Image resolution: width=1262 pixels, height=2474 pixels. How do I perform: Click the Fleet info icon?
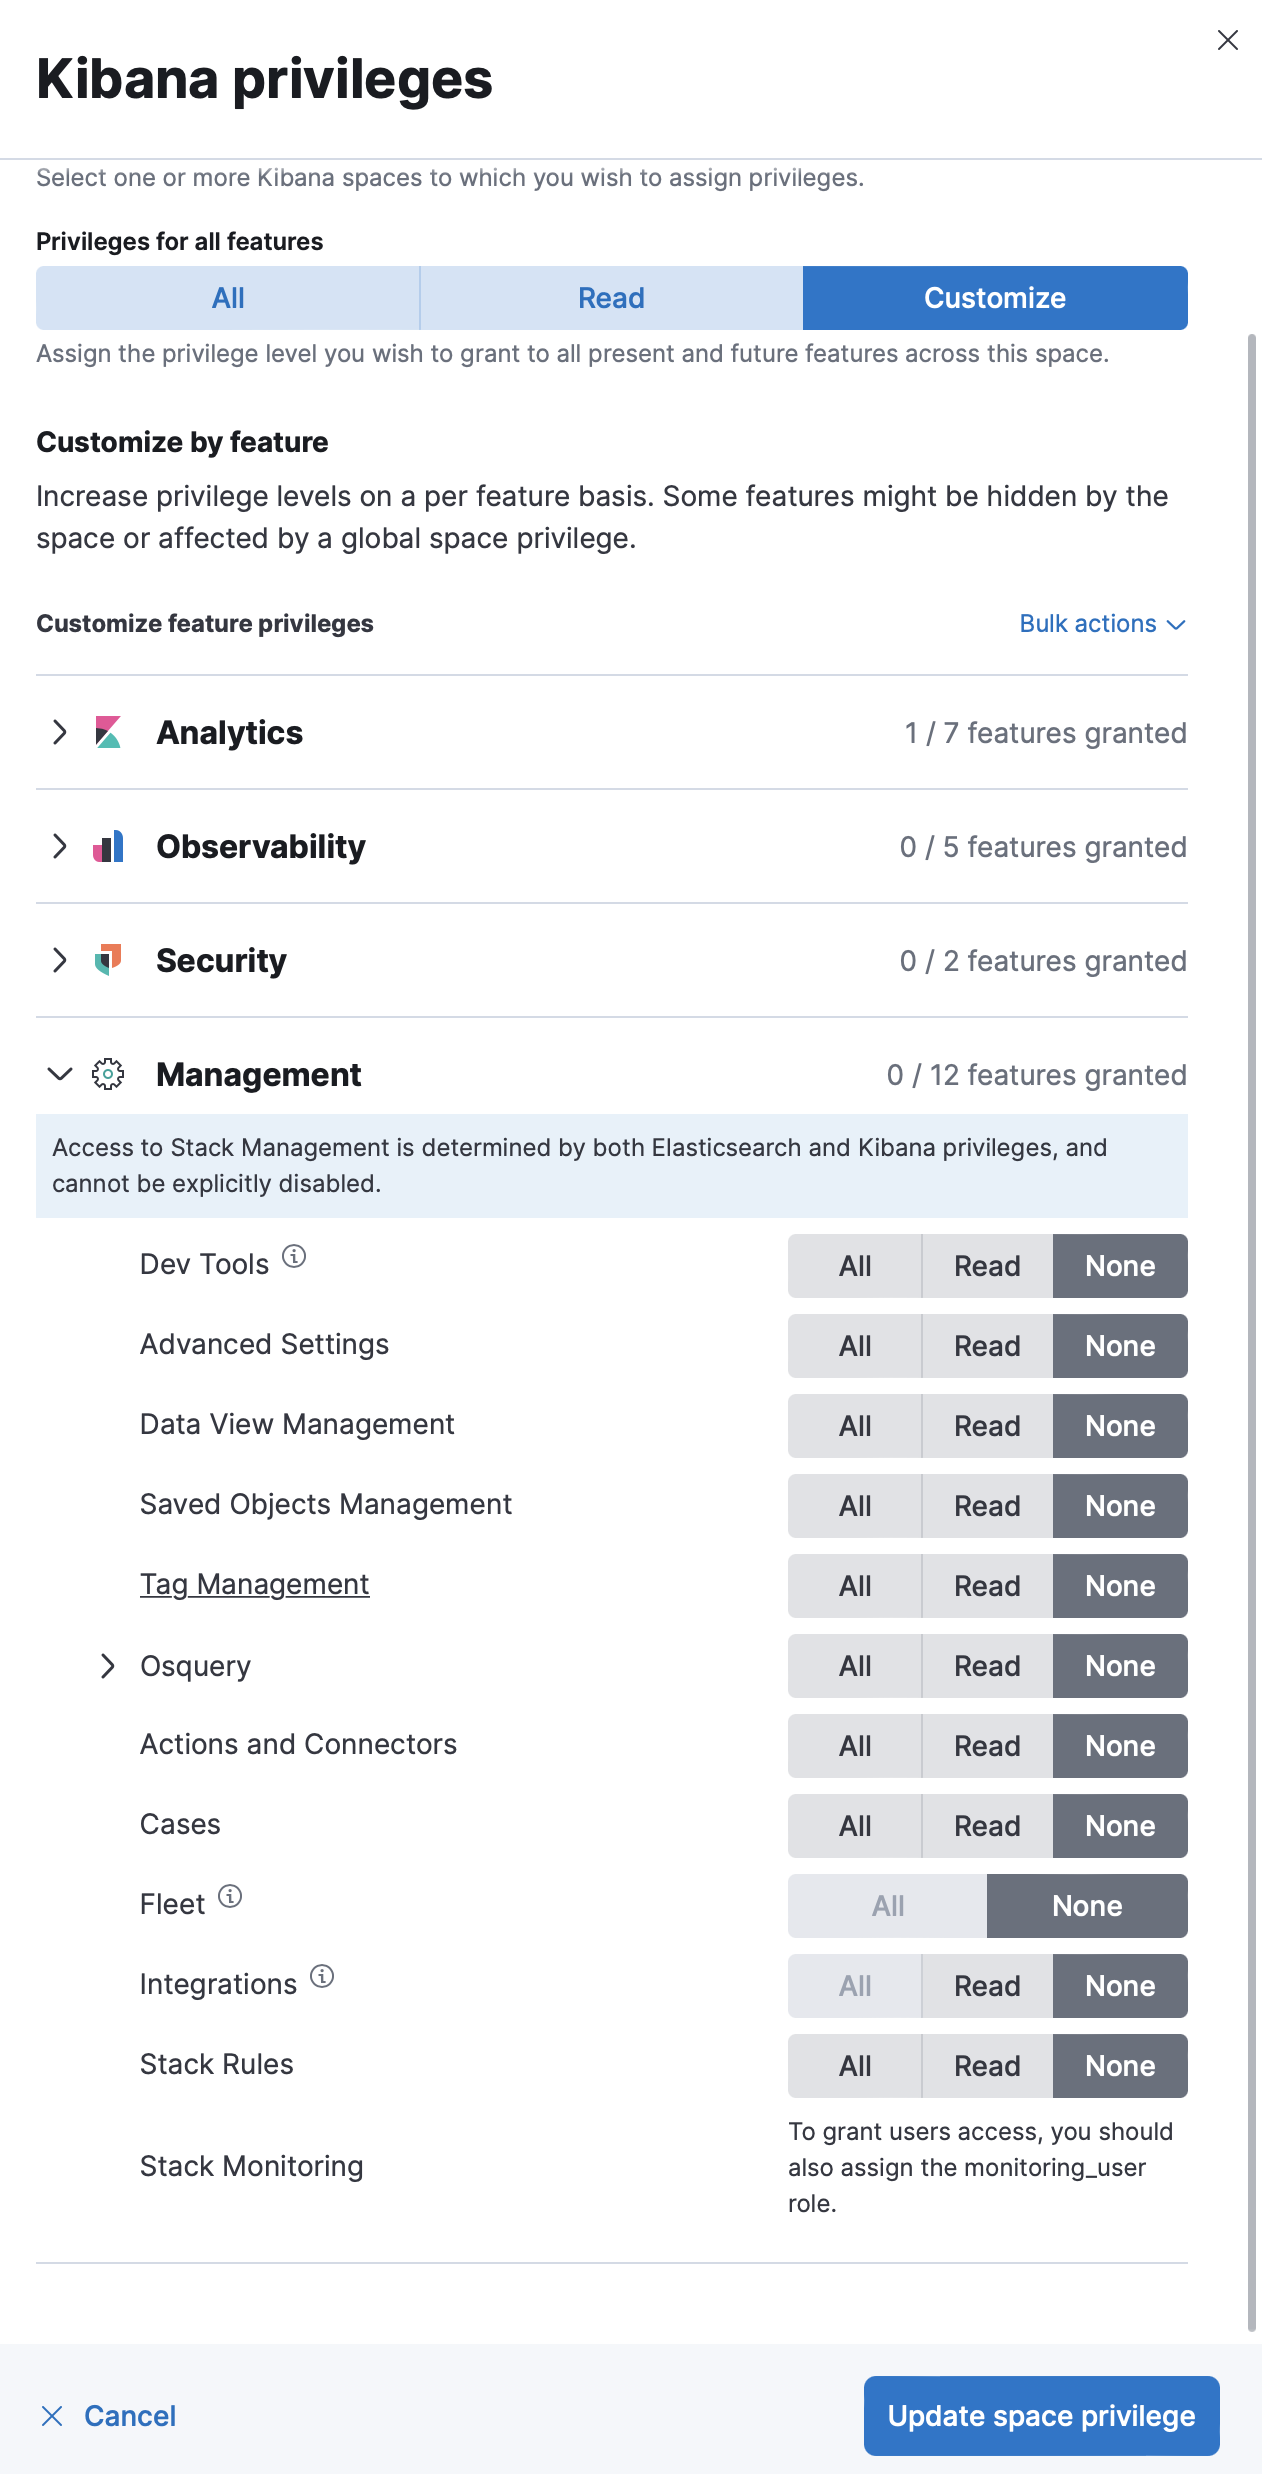tap(230, 1895)
